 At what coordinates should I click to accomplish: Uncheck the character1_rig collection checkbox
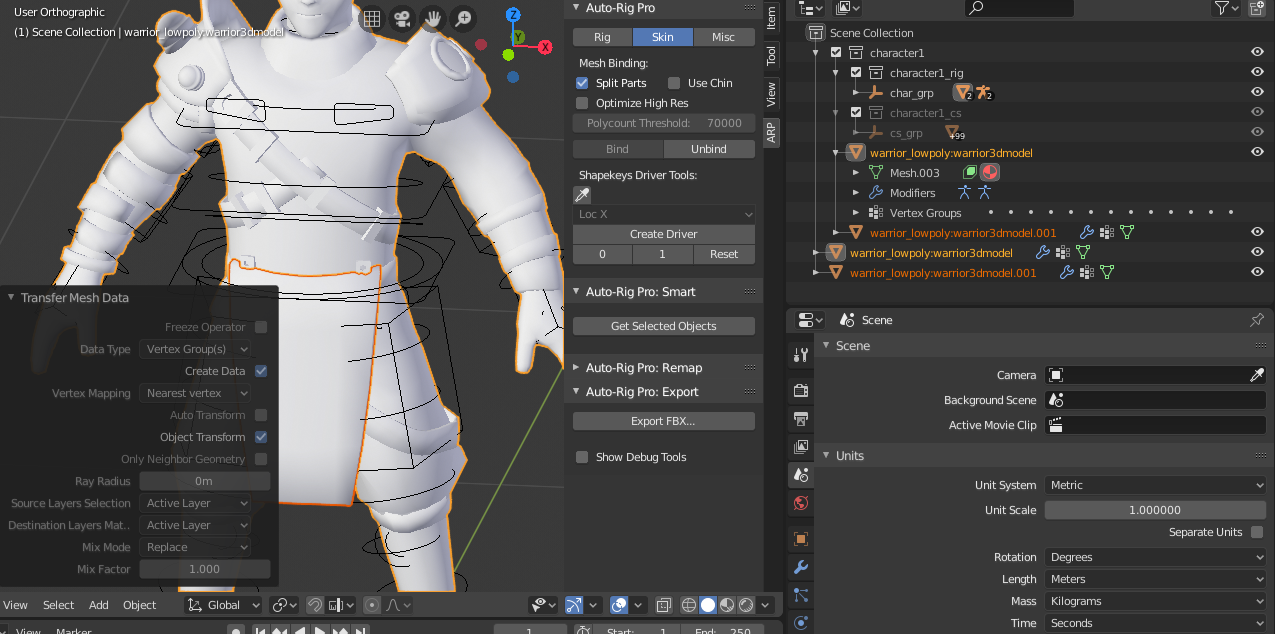click(856, 73)
